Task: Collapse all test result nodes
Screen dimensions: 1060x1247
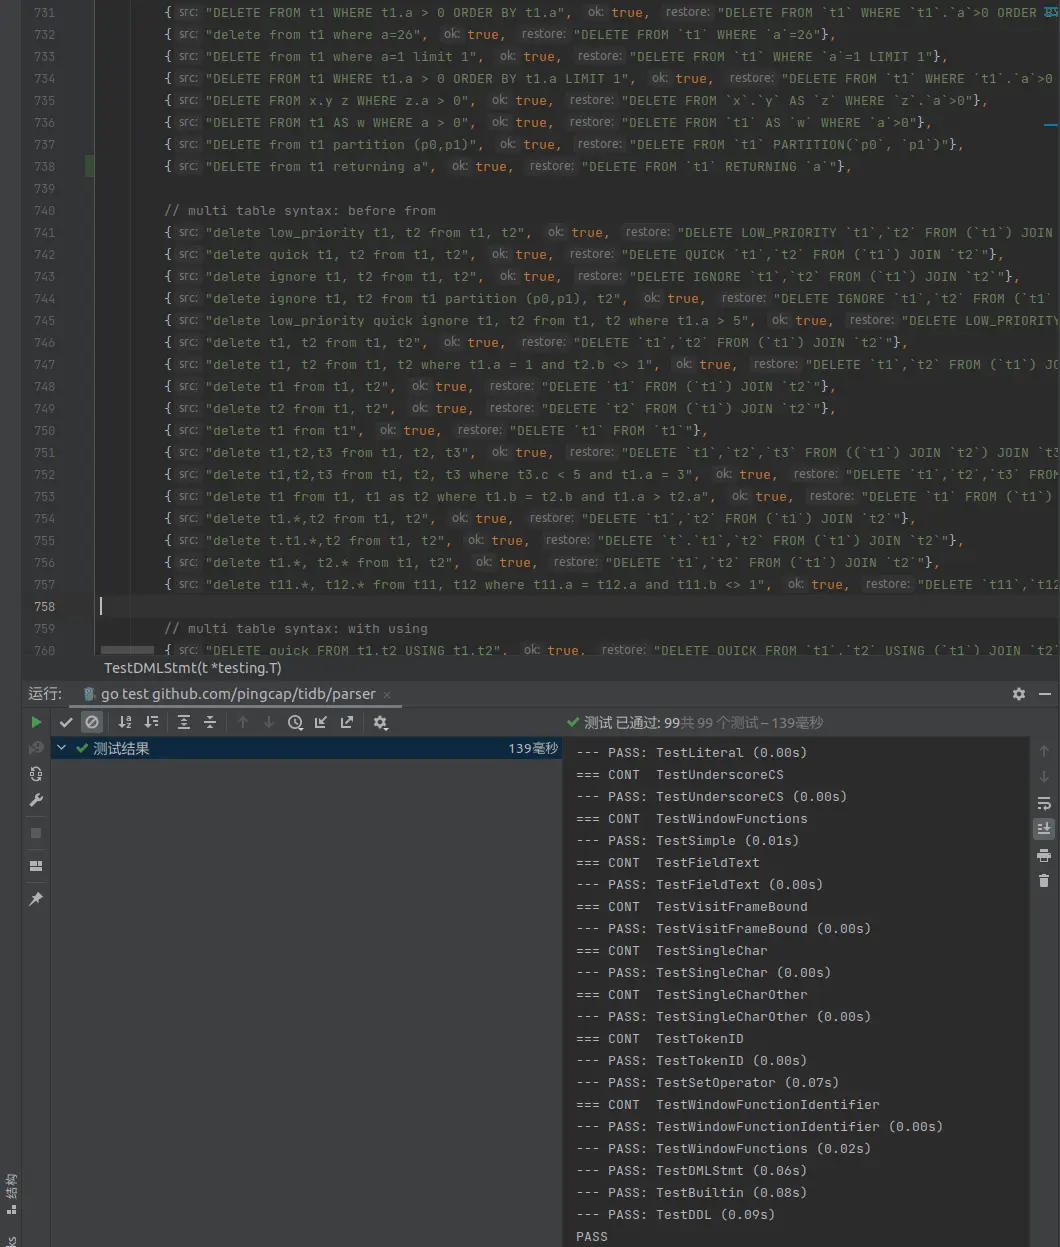Action: coord(210,722)
